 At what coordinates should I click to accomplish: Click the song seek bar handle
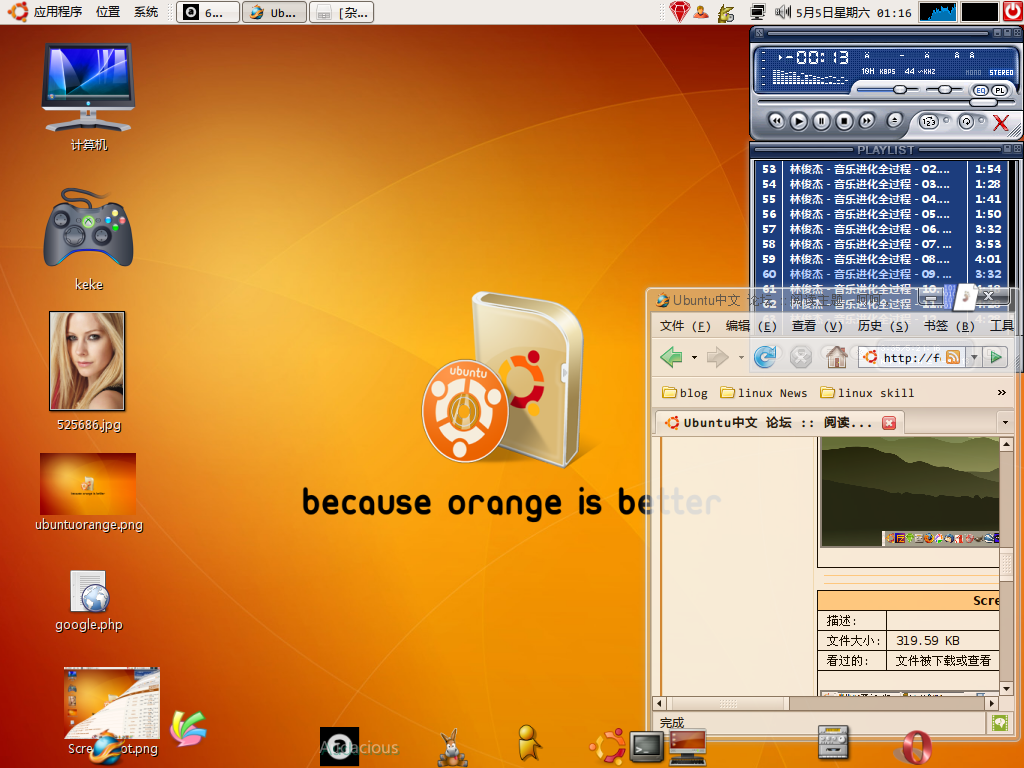[x=984, y=103]
